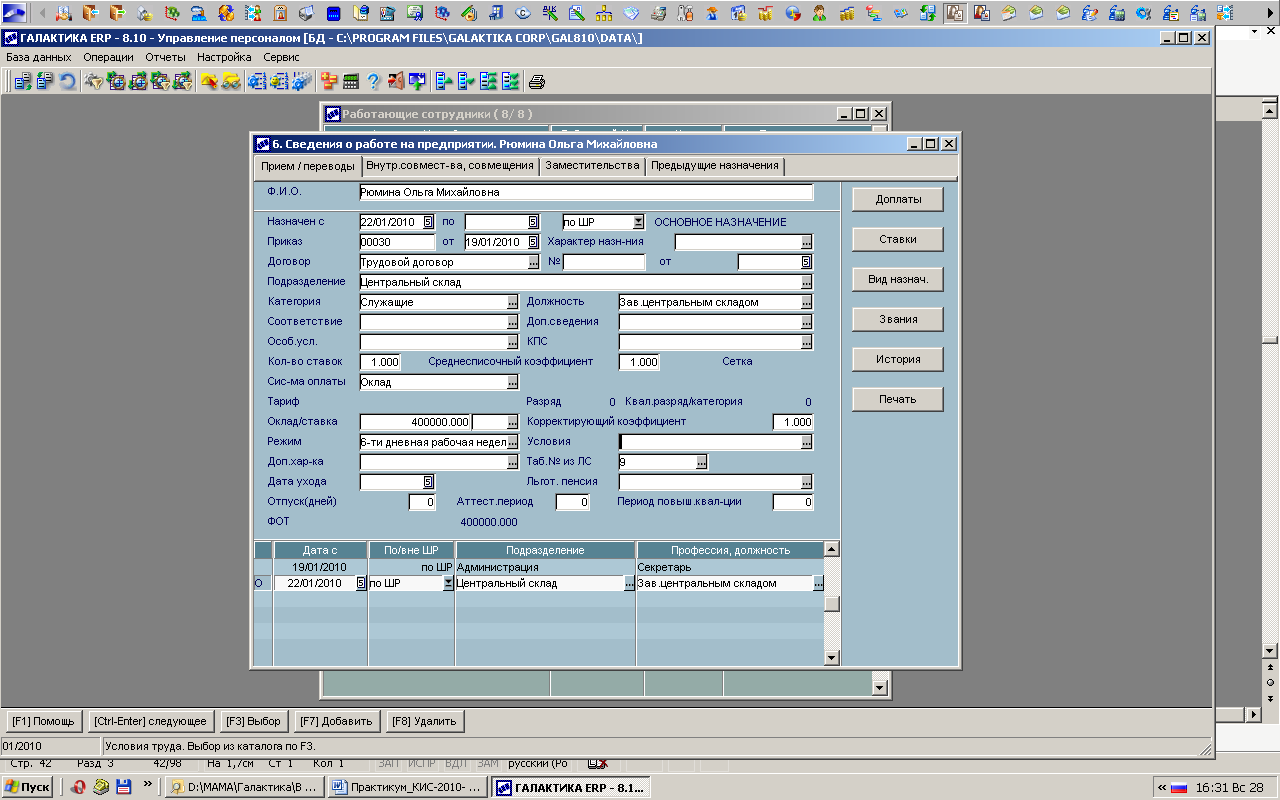Click the [F7] Добавить button
Screen dimensions: 1280x800
coord(335,720)
